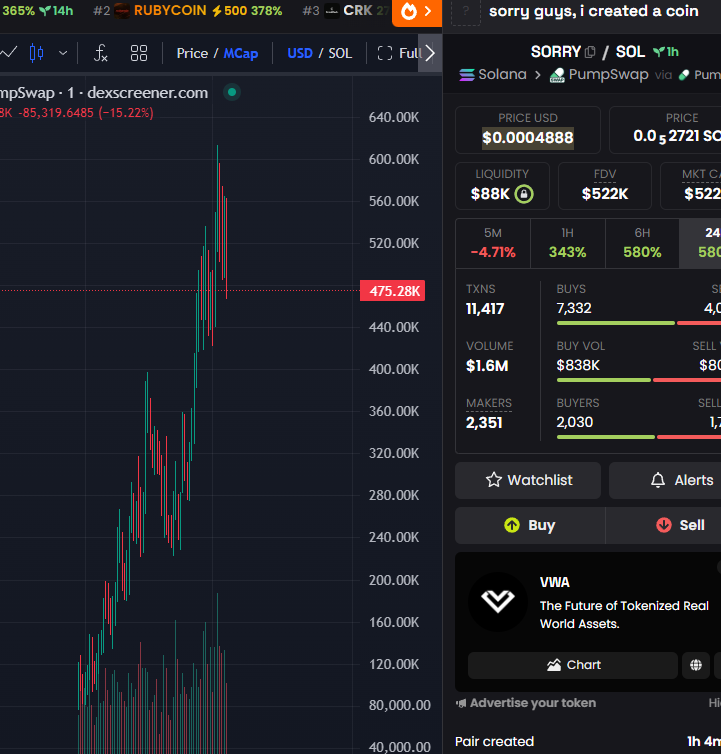Click the BUYS count 7,332
This screenshot has width=721, height=754.
tap(574, 308)
